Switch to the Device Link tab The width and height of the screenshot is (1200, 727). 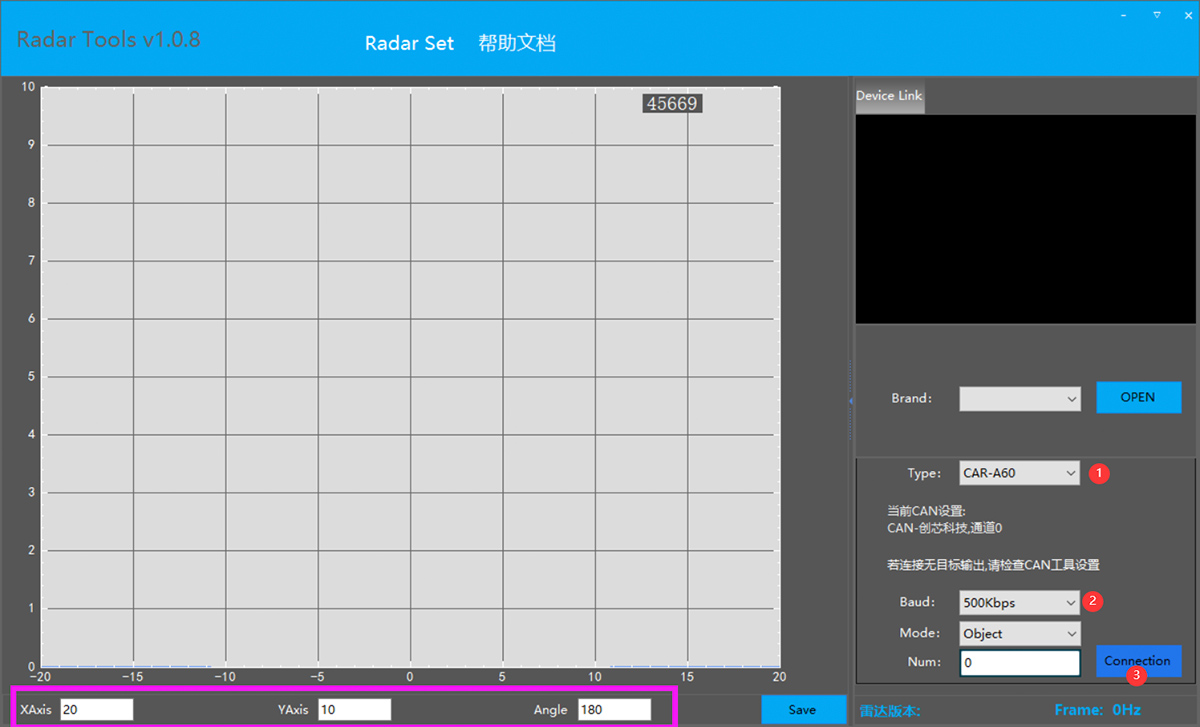click(889, 96)
